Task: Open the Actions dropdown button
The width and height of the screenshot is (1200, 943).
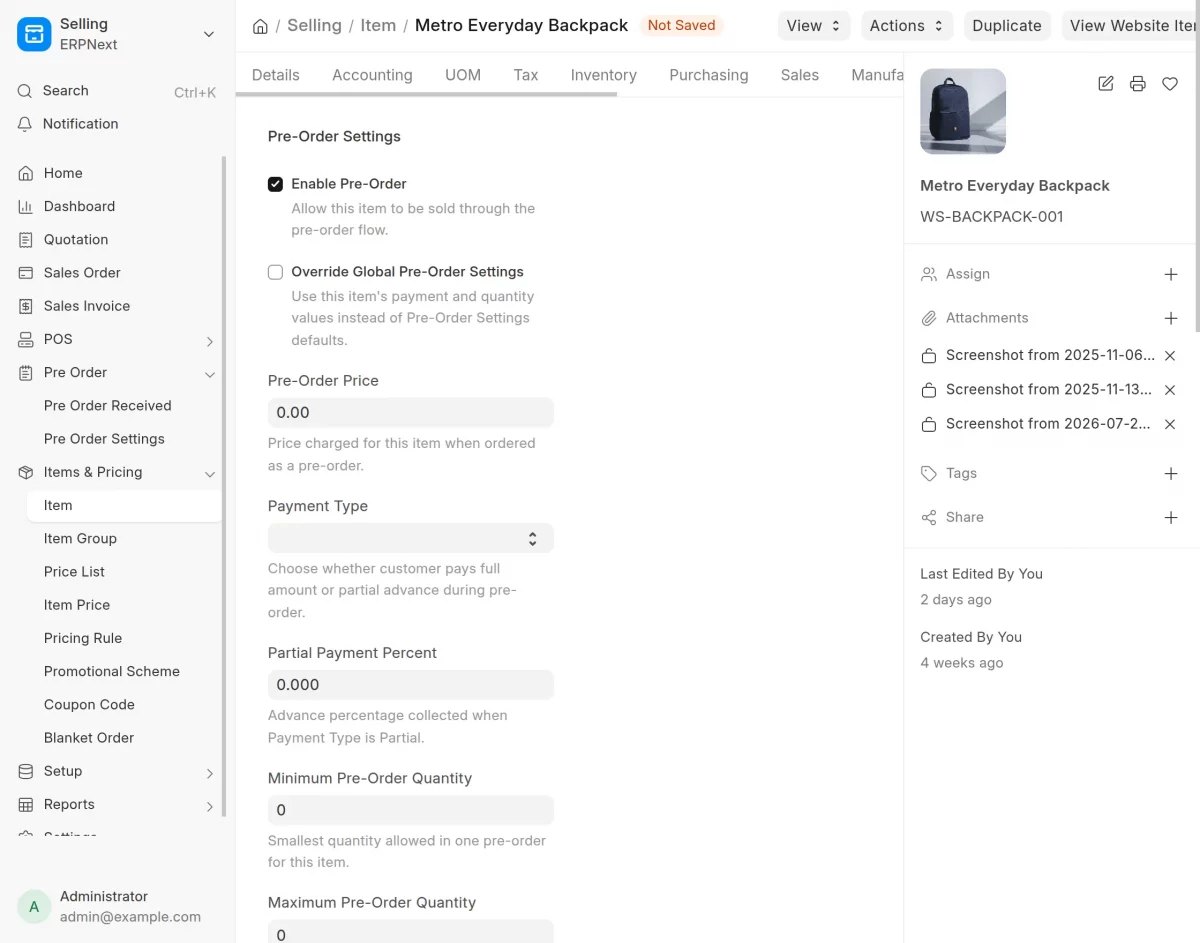Action: (x=907, y=26)
